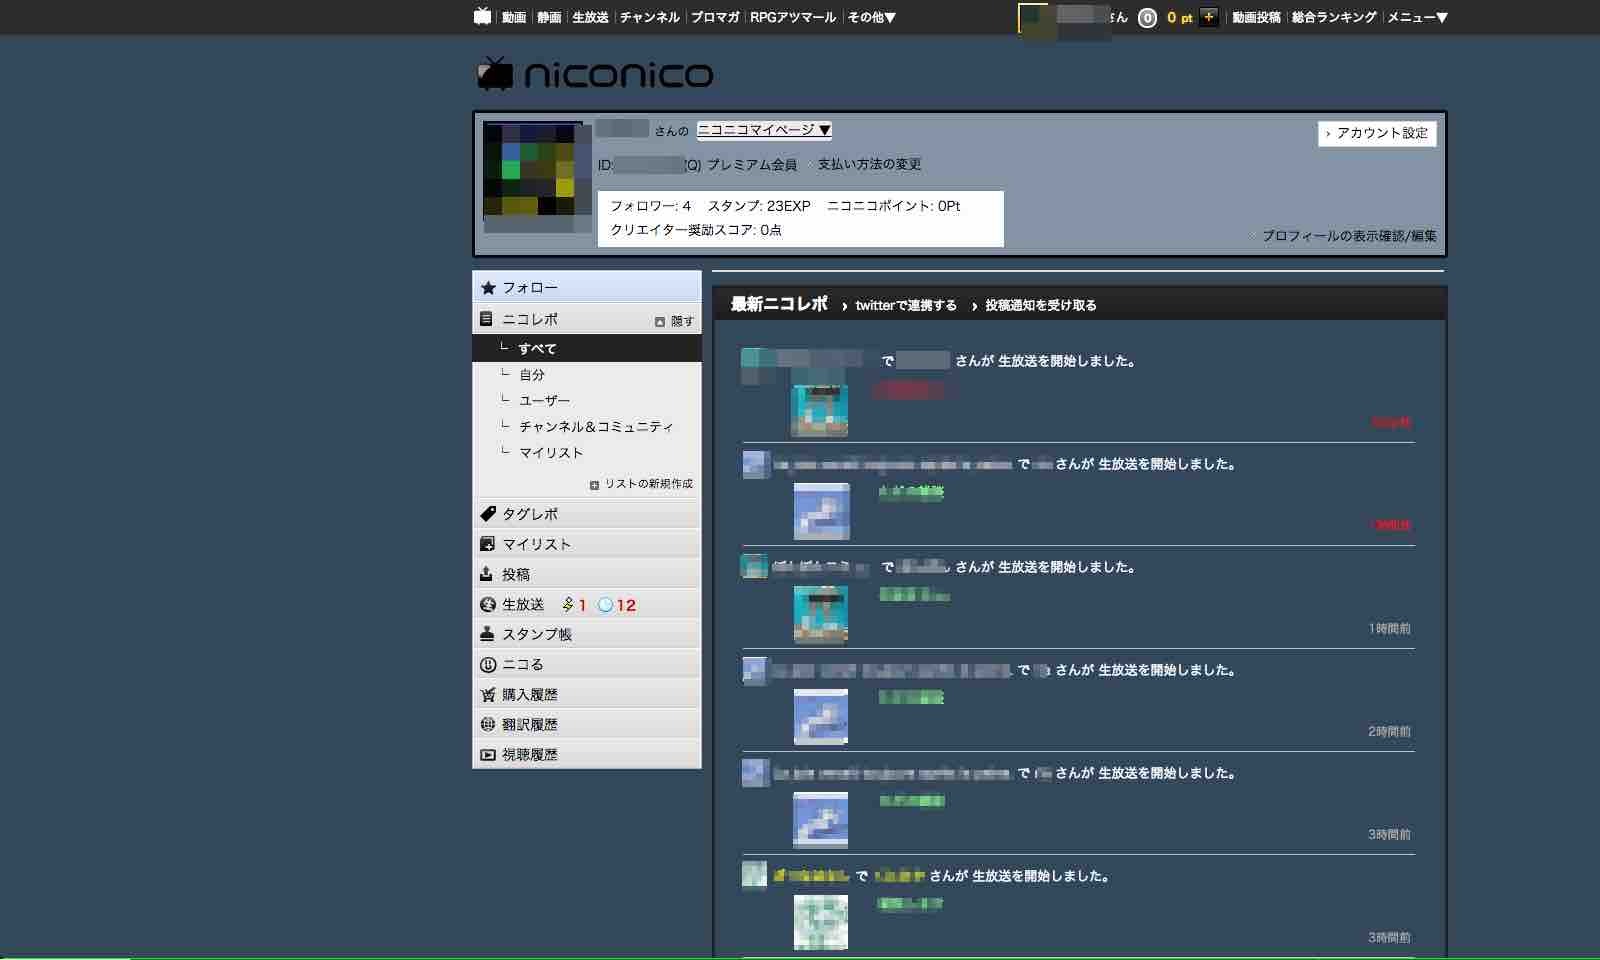1600x960 pixels.
Task: Expand the メニュー▼ dropdown
Action: pos(1418,17)
